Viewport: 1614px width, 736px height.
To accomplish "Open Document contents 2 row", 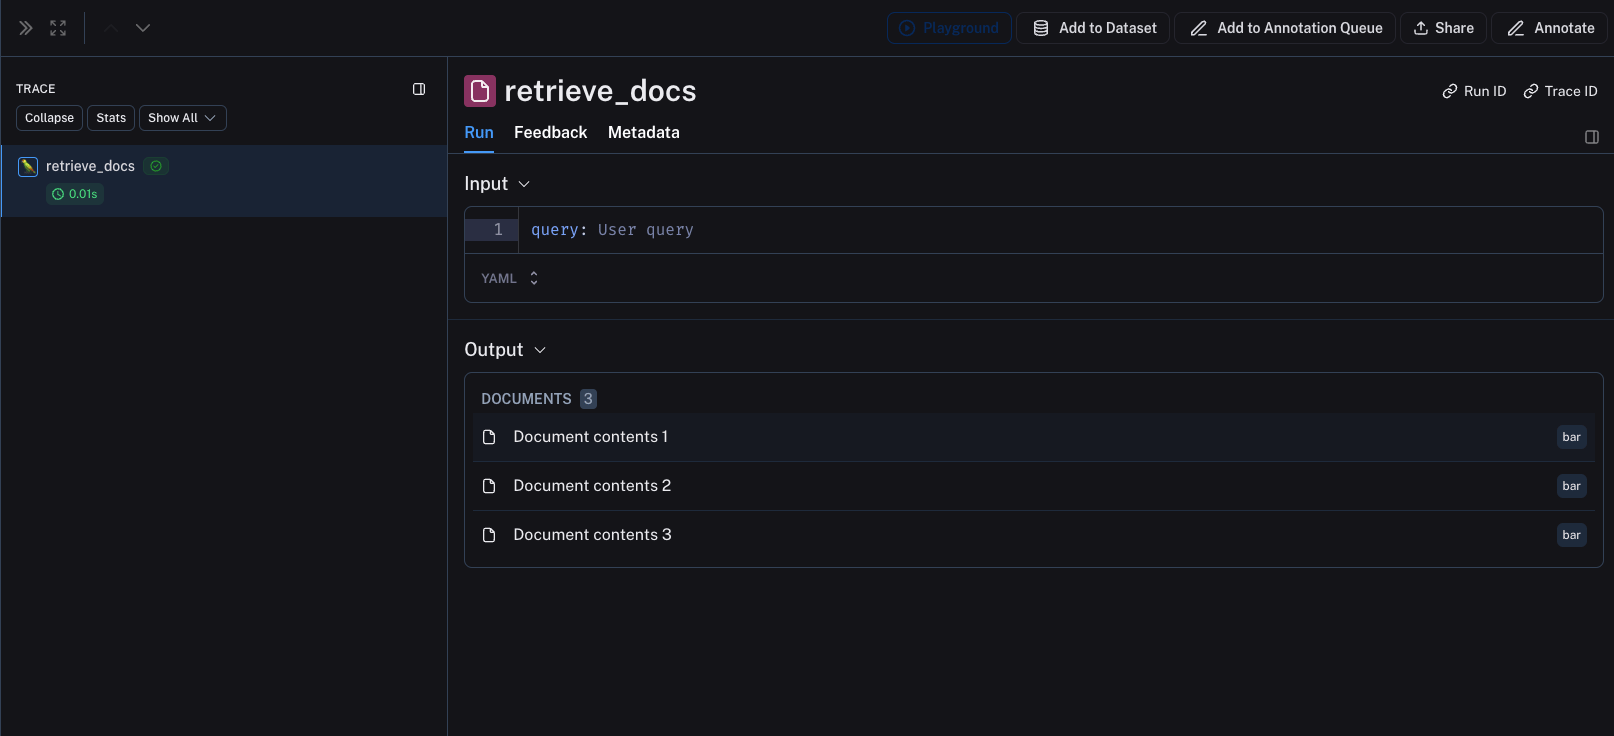I will (1034, 486).
